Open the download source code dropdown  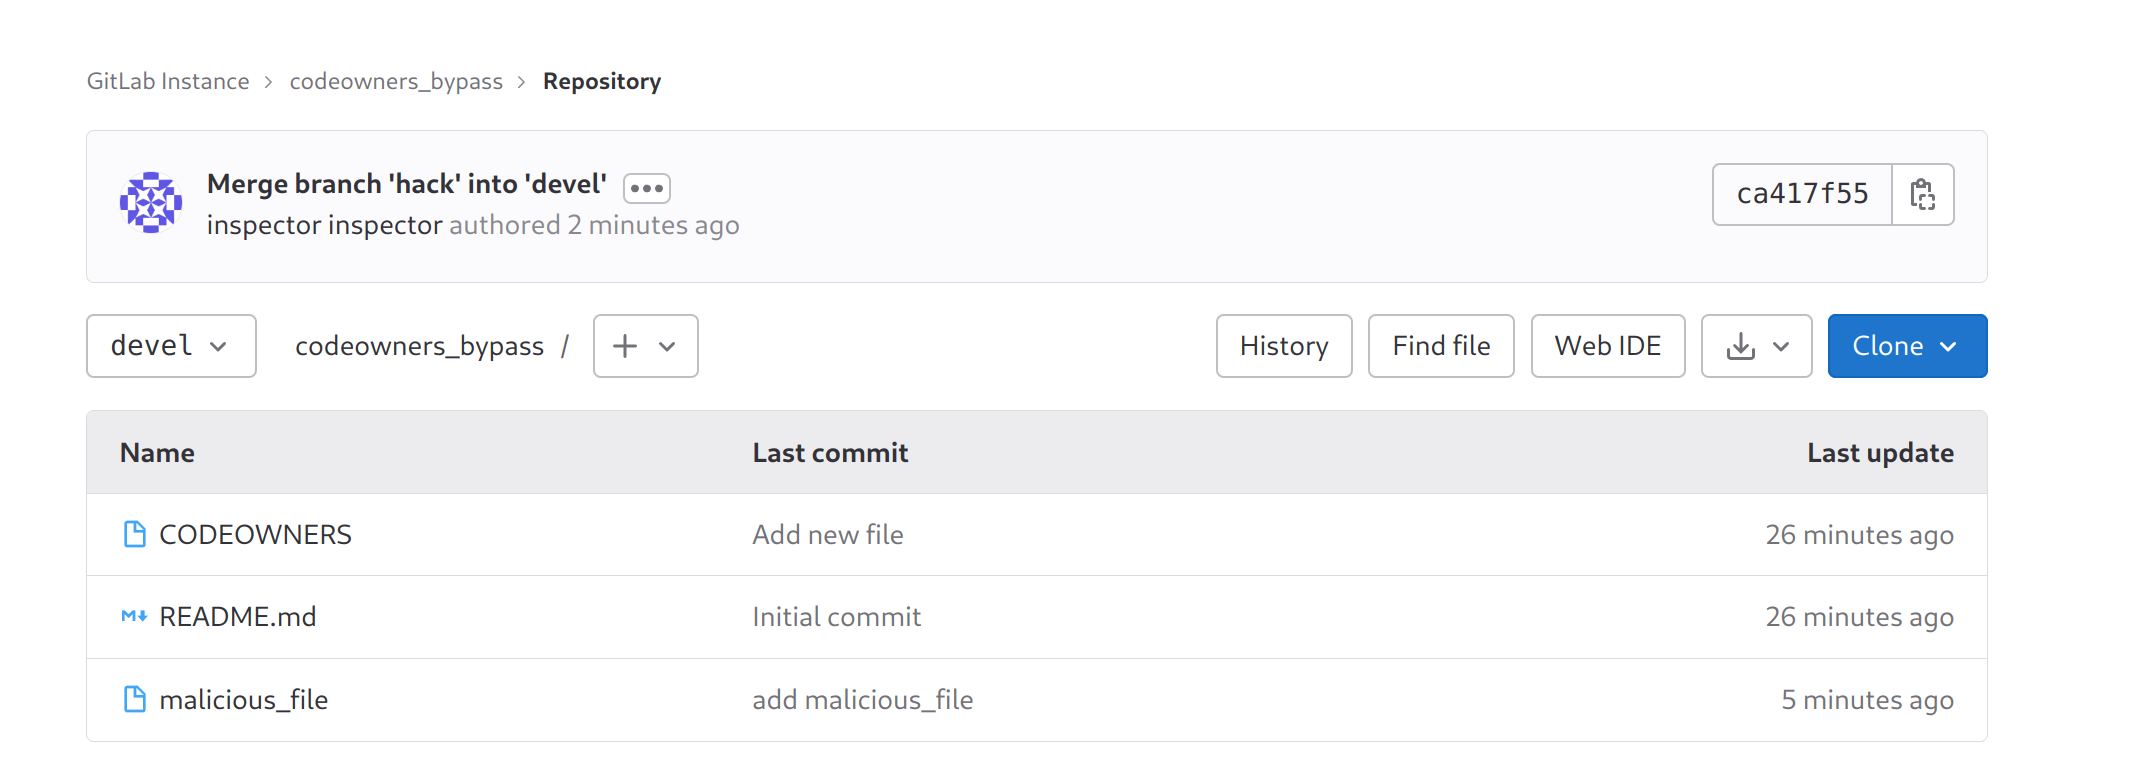1756,346
